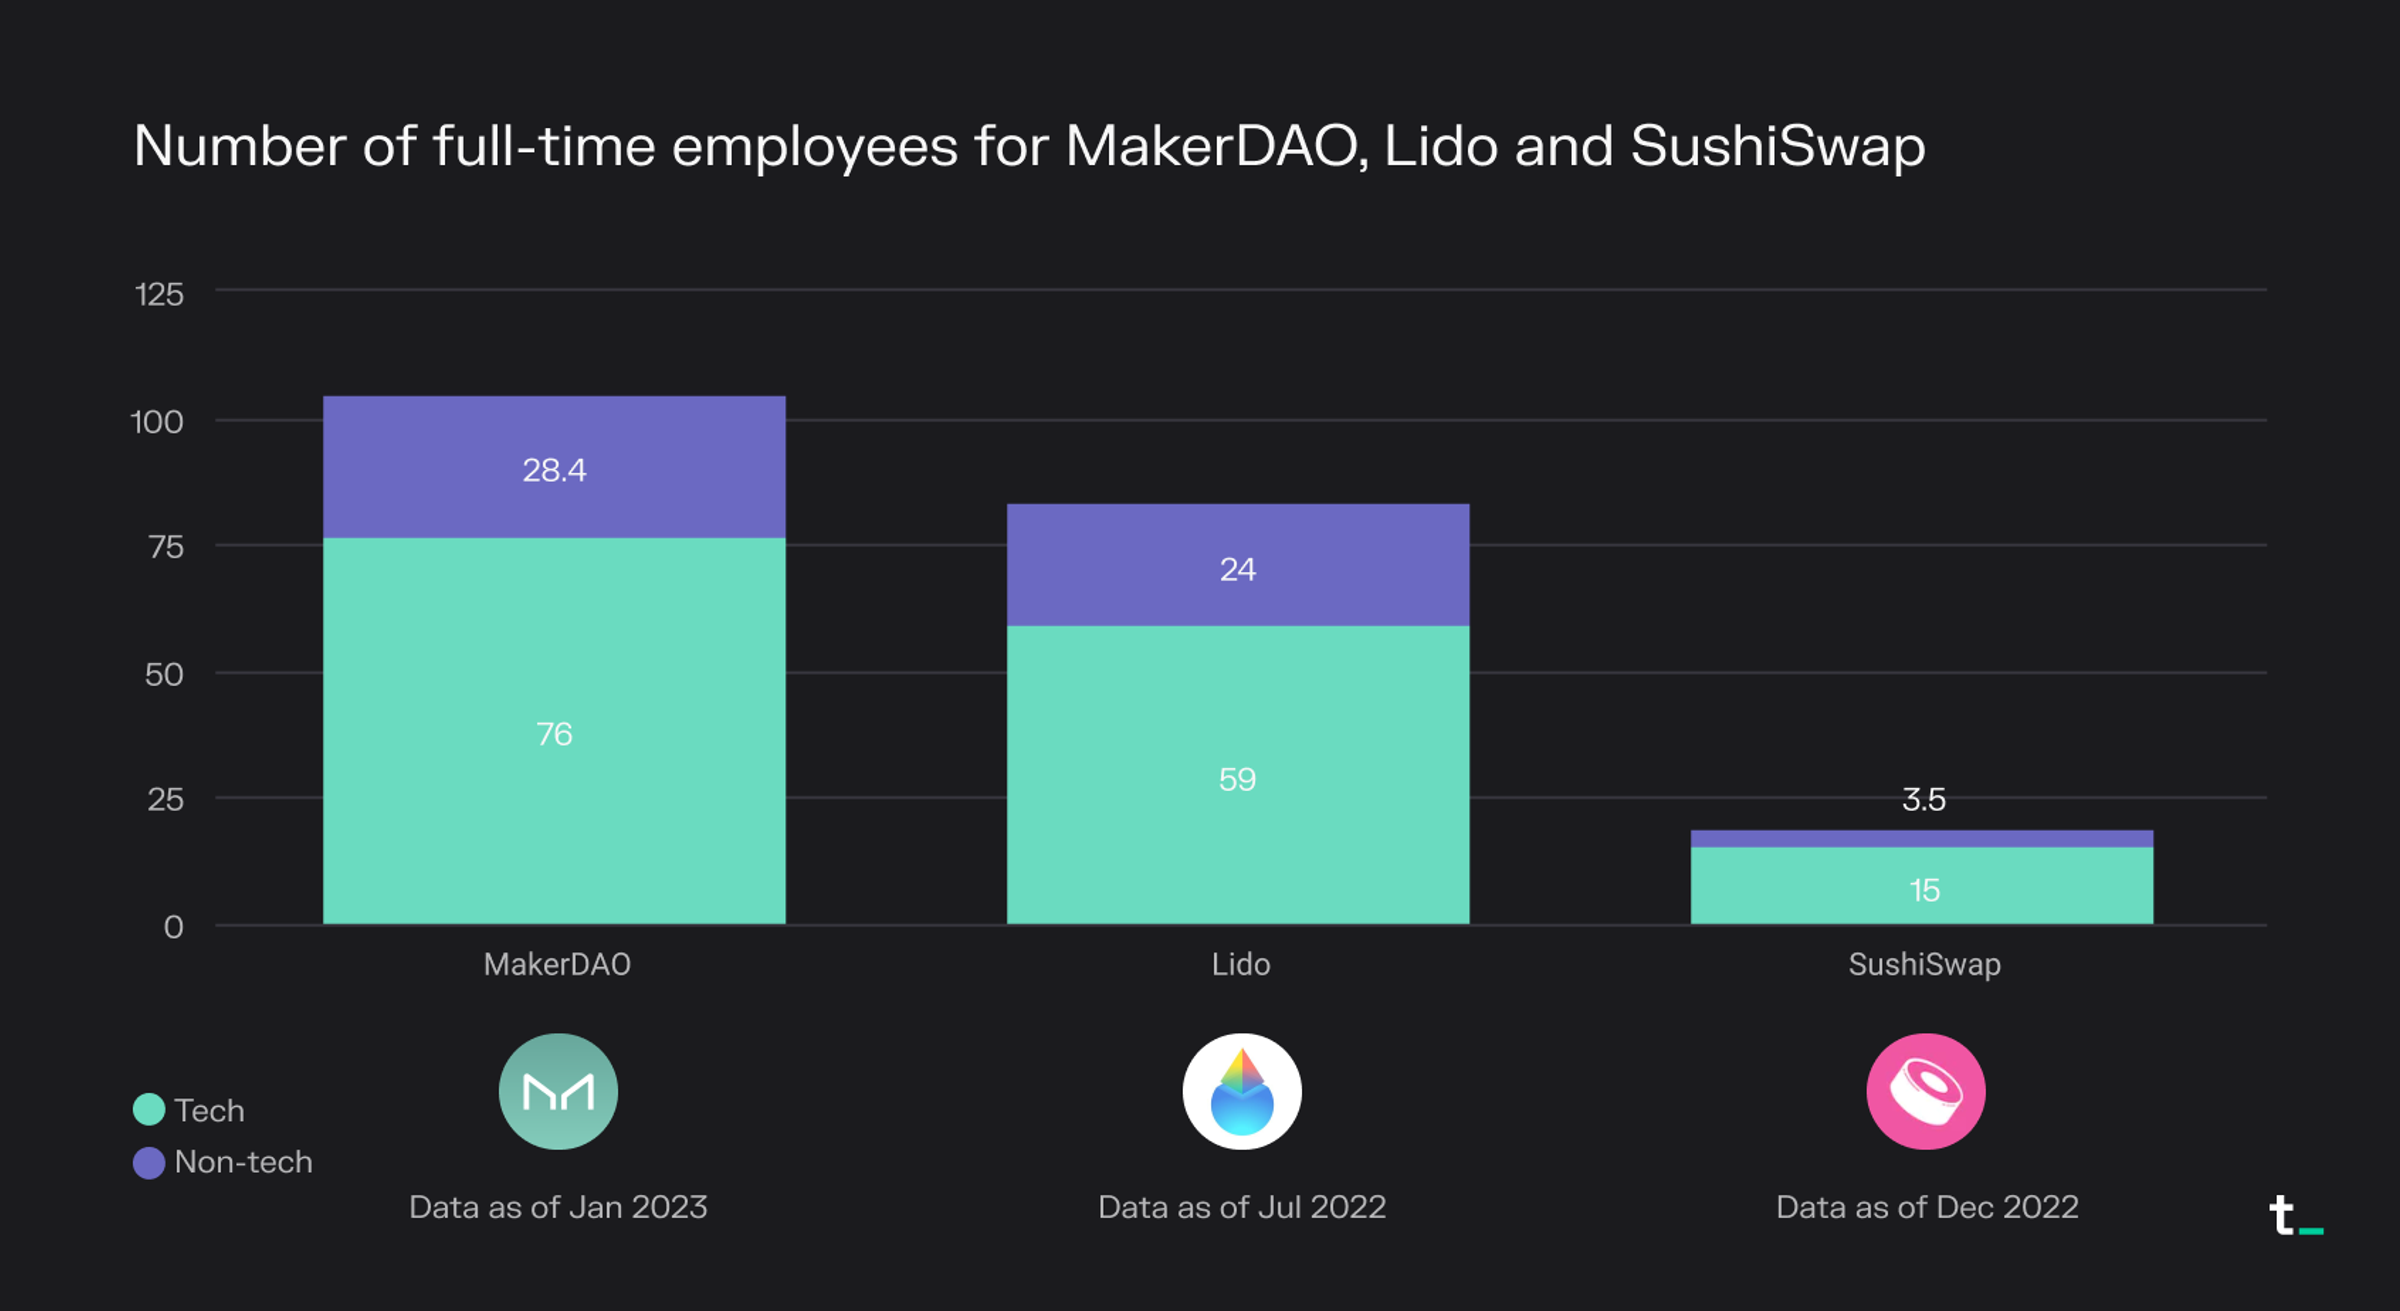Click the chart title text
The width and height of the screenshot is (2400, 1311).
pos(1028,146)
